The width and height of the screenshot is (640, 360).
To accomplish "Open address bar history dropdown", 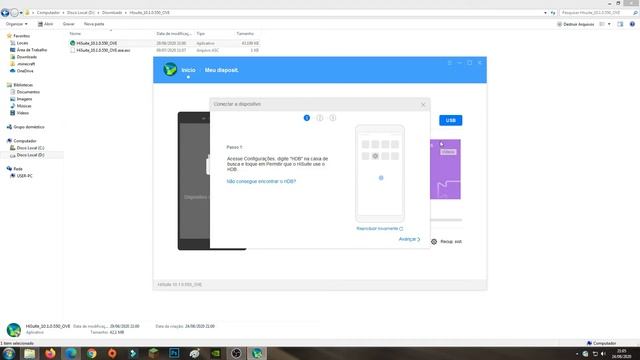I will 545,13.
